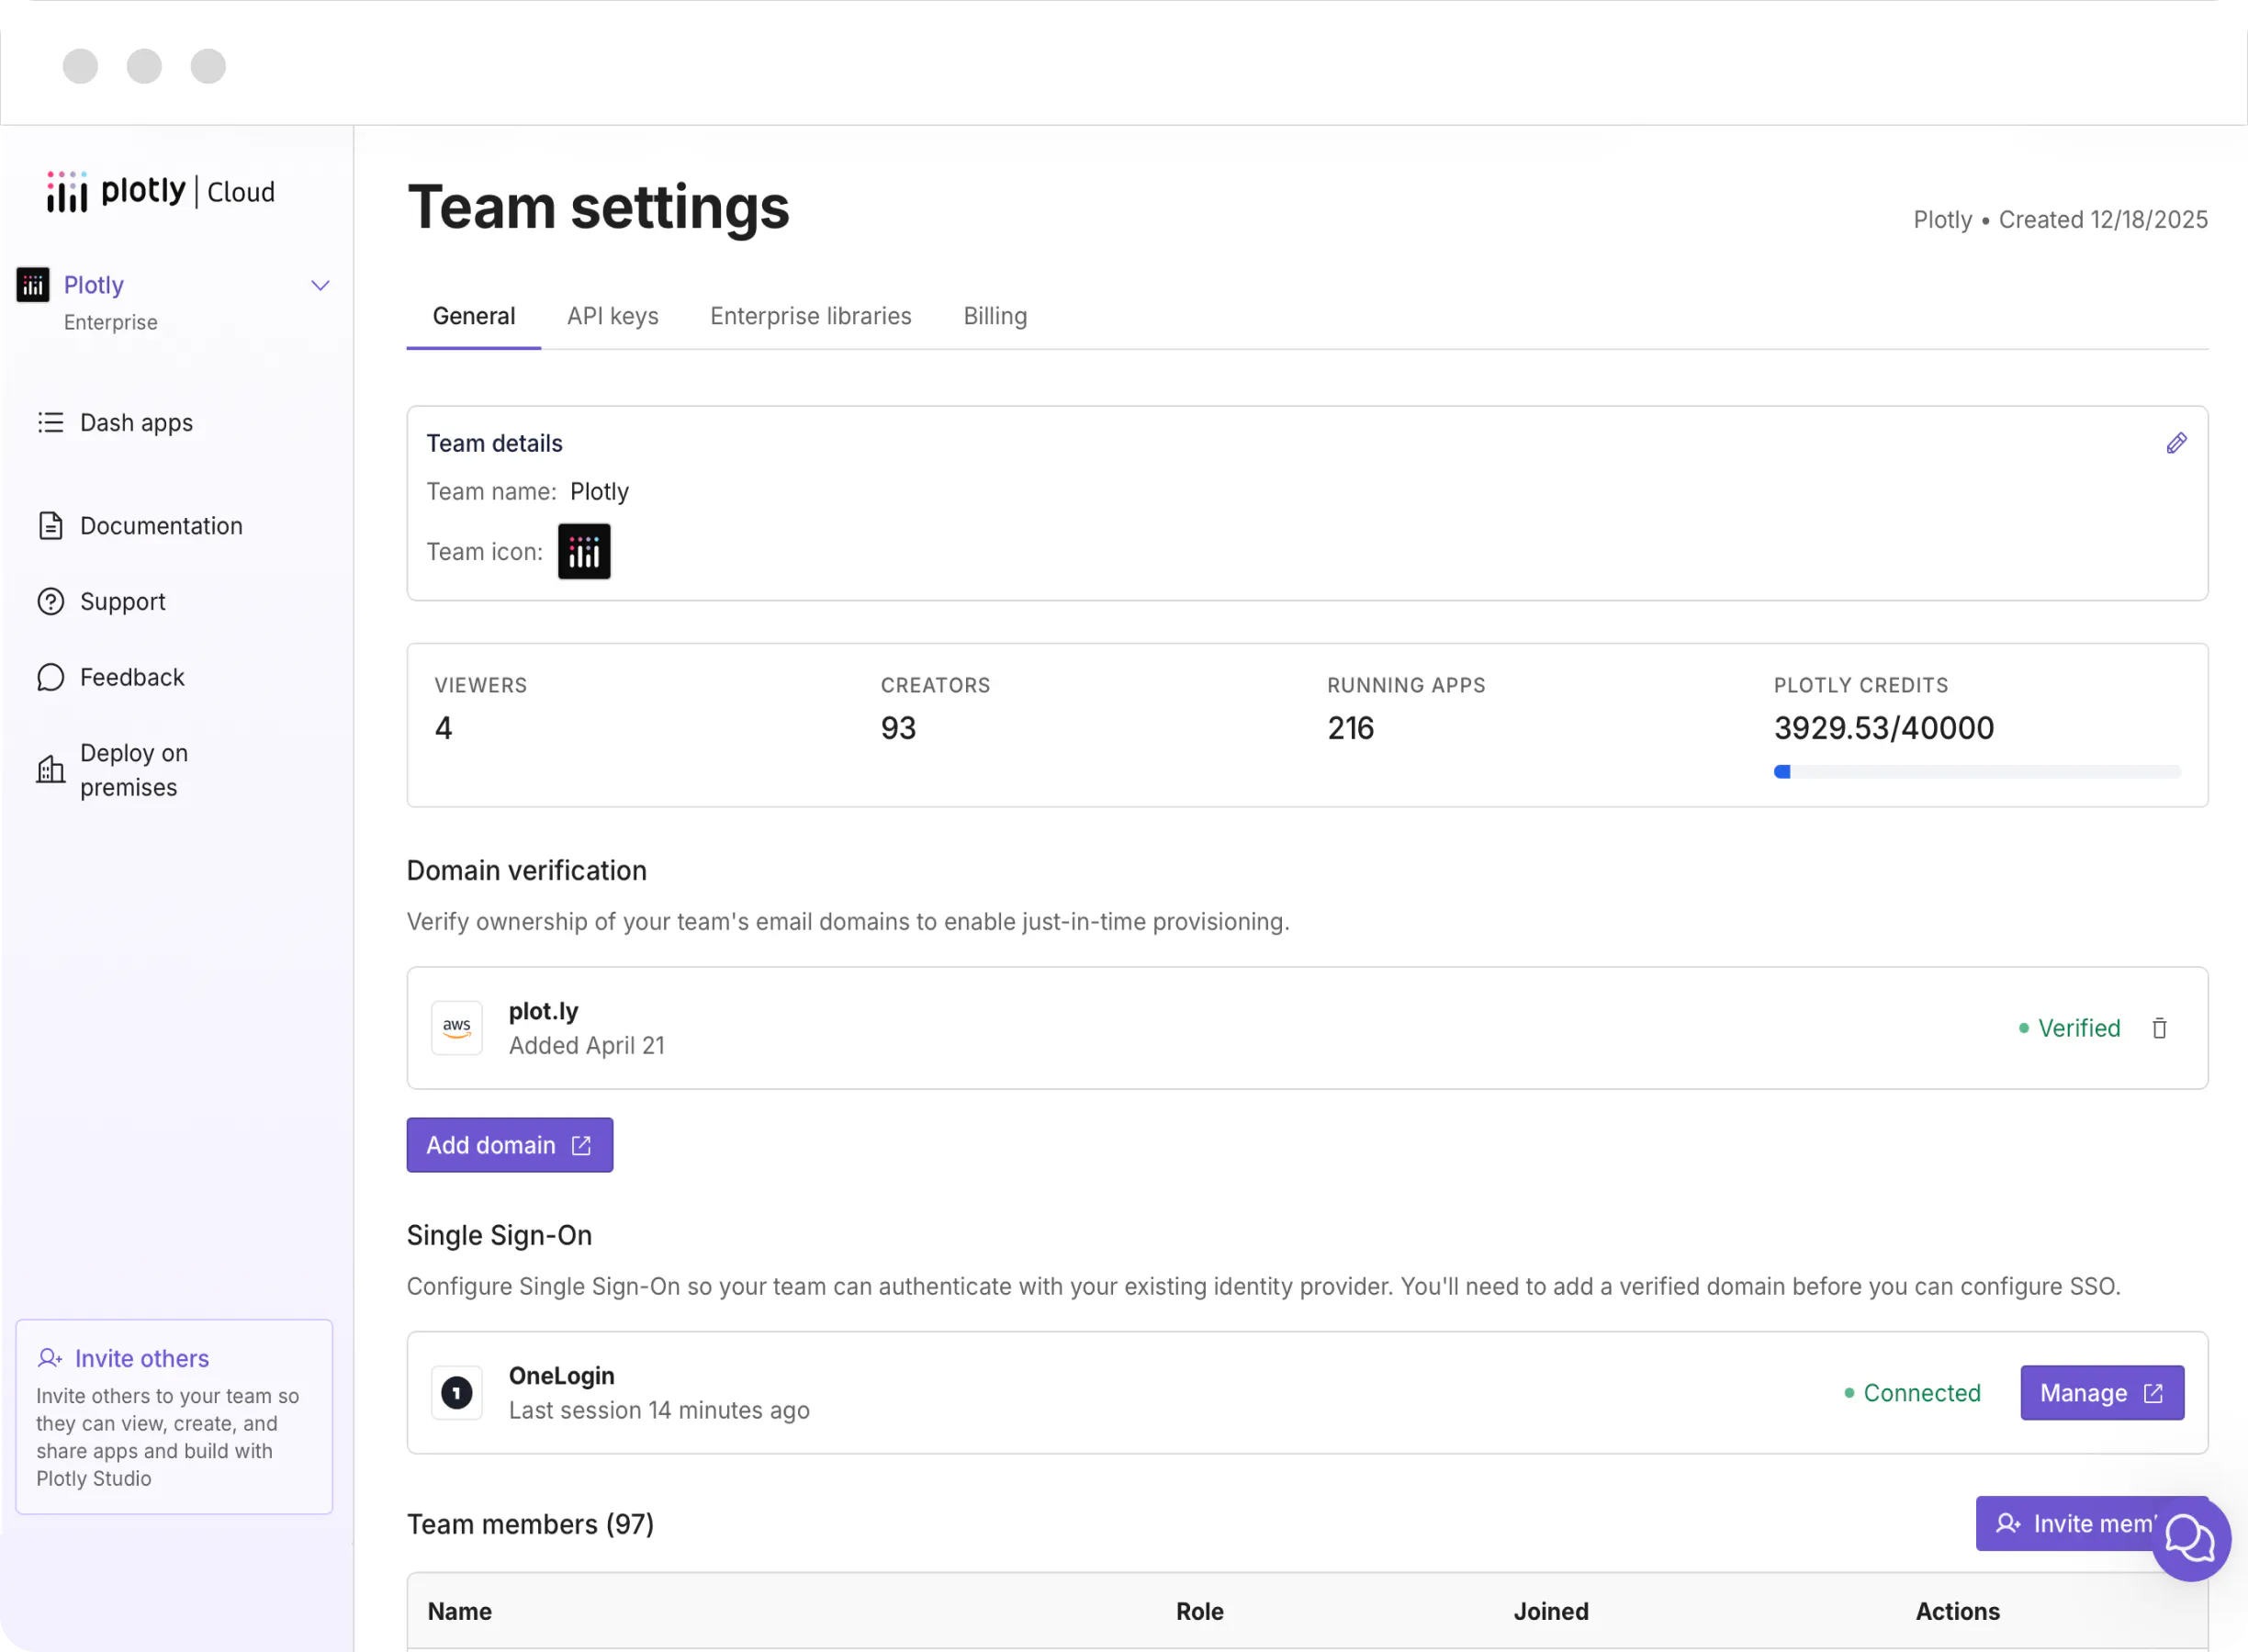This screenshot has height=1652, width=2248.
Task: Open Dash apps list icon
Action: coord(51,423)
